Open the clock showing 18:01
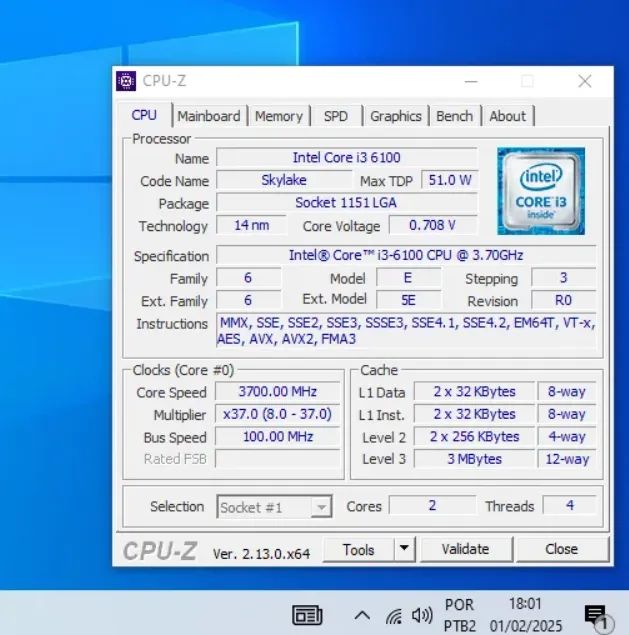The width and height of the screenshot is (629, 635). click(x=525, y=616)
